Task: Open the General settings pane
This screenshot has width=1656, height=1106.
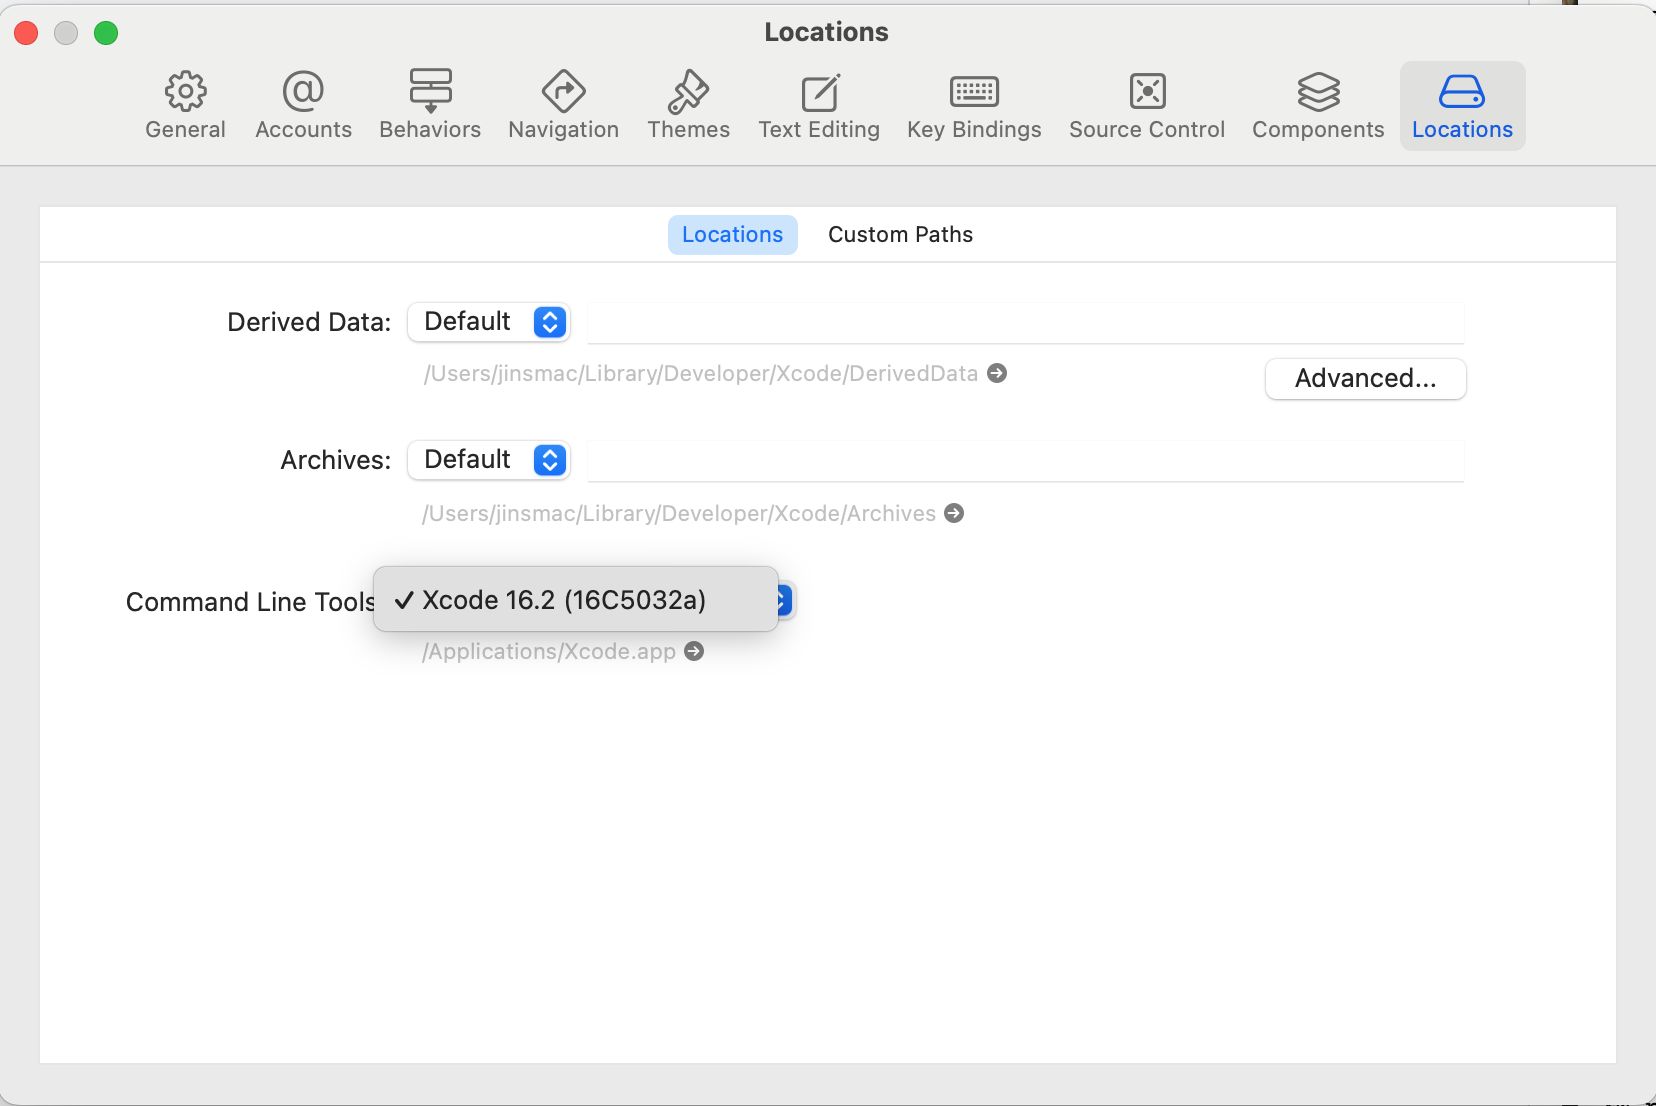Action: coord(186,104)
